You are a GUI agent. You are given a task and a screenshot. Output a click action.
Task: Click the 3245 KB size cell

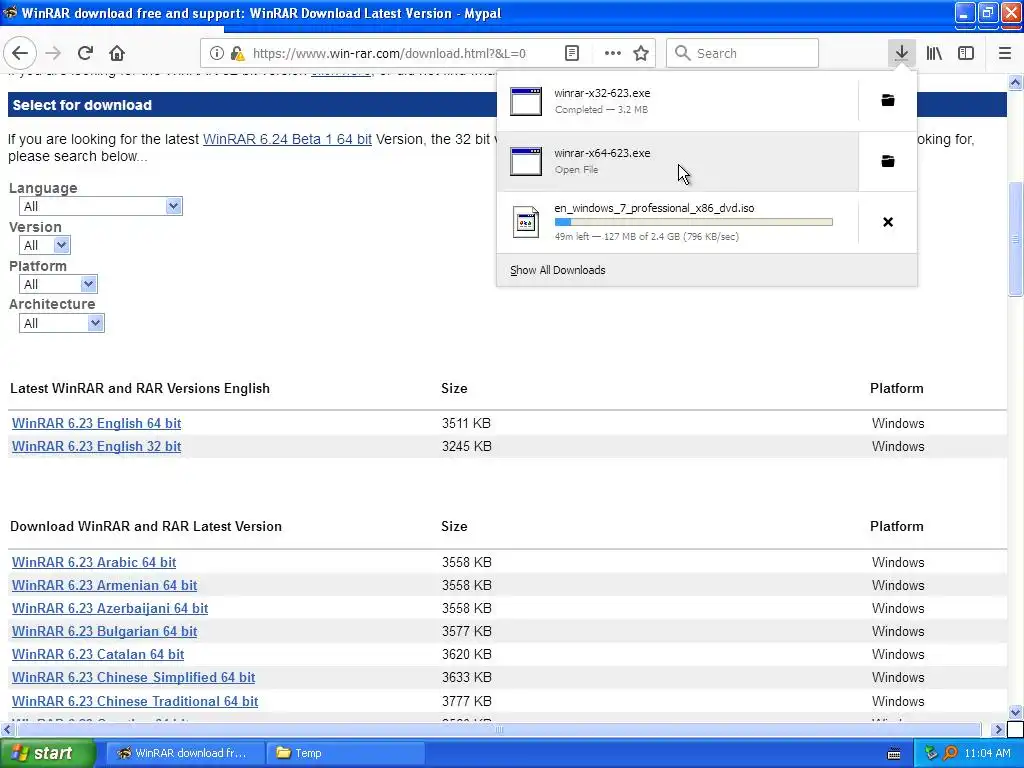(x=466, y=446)
